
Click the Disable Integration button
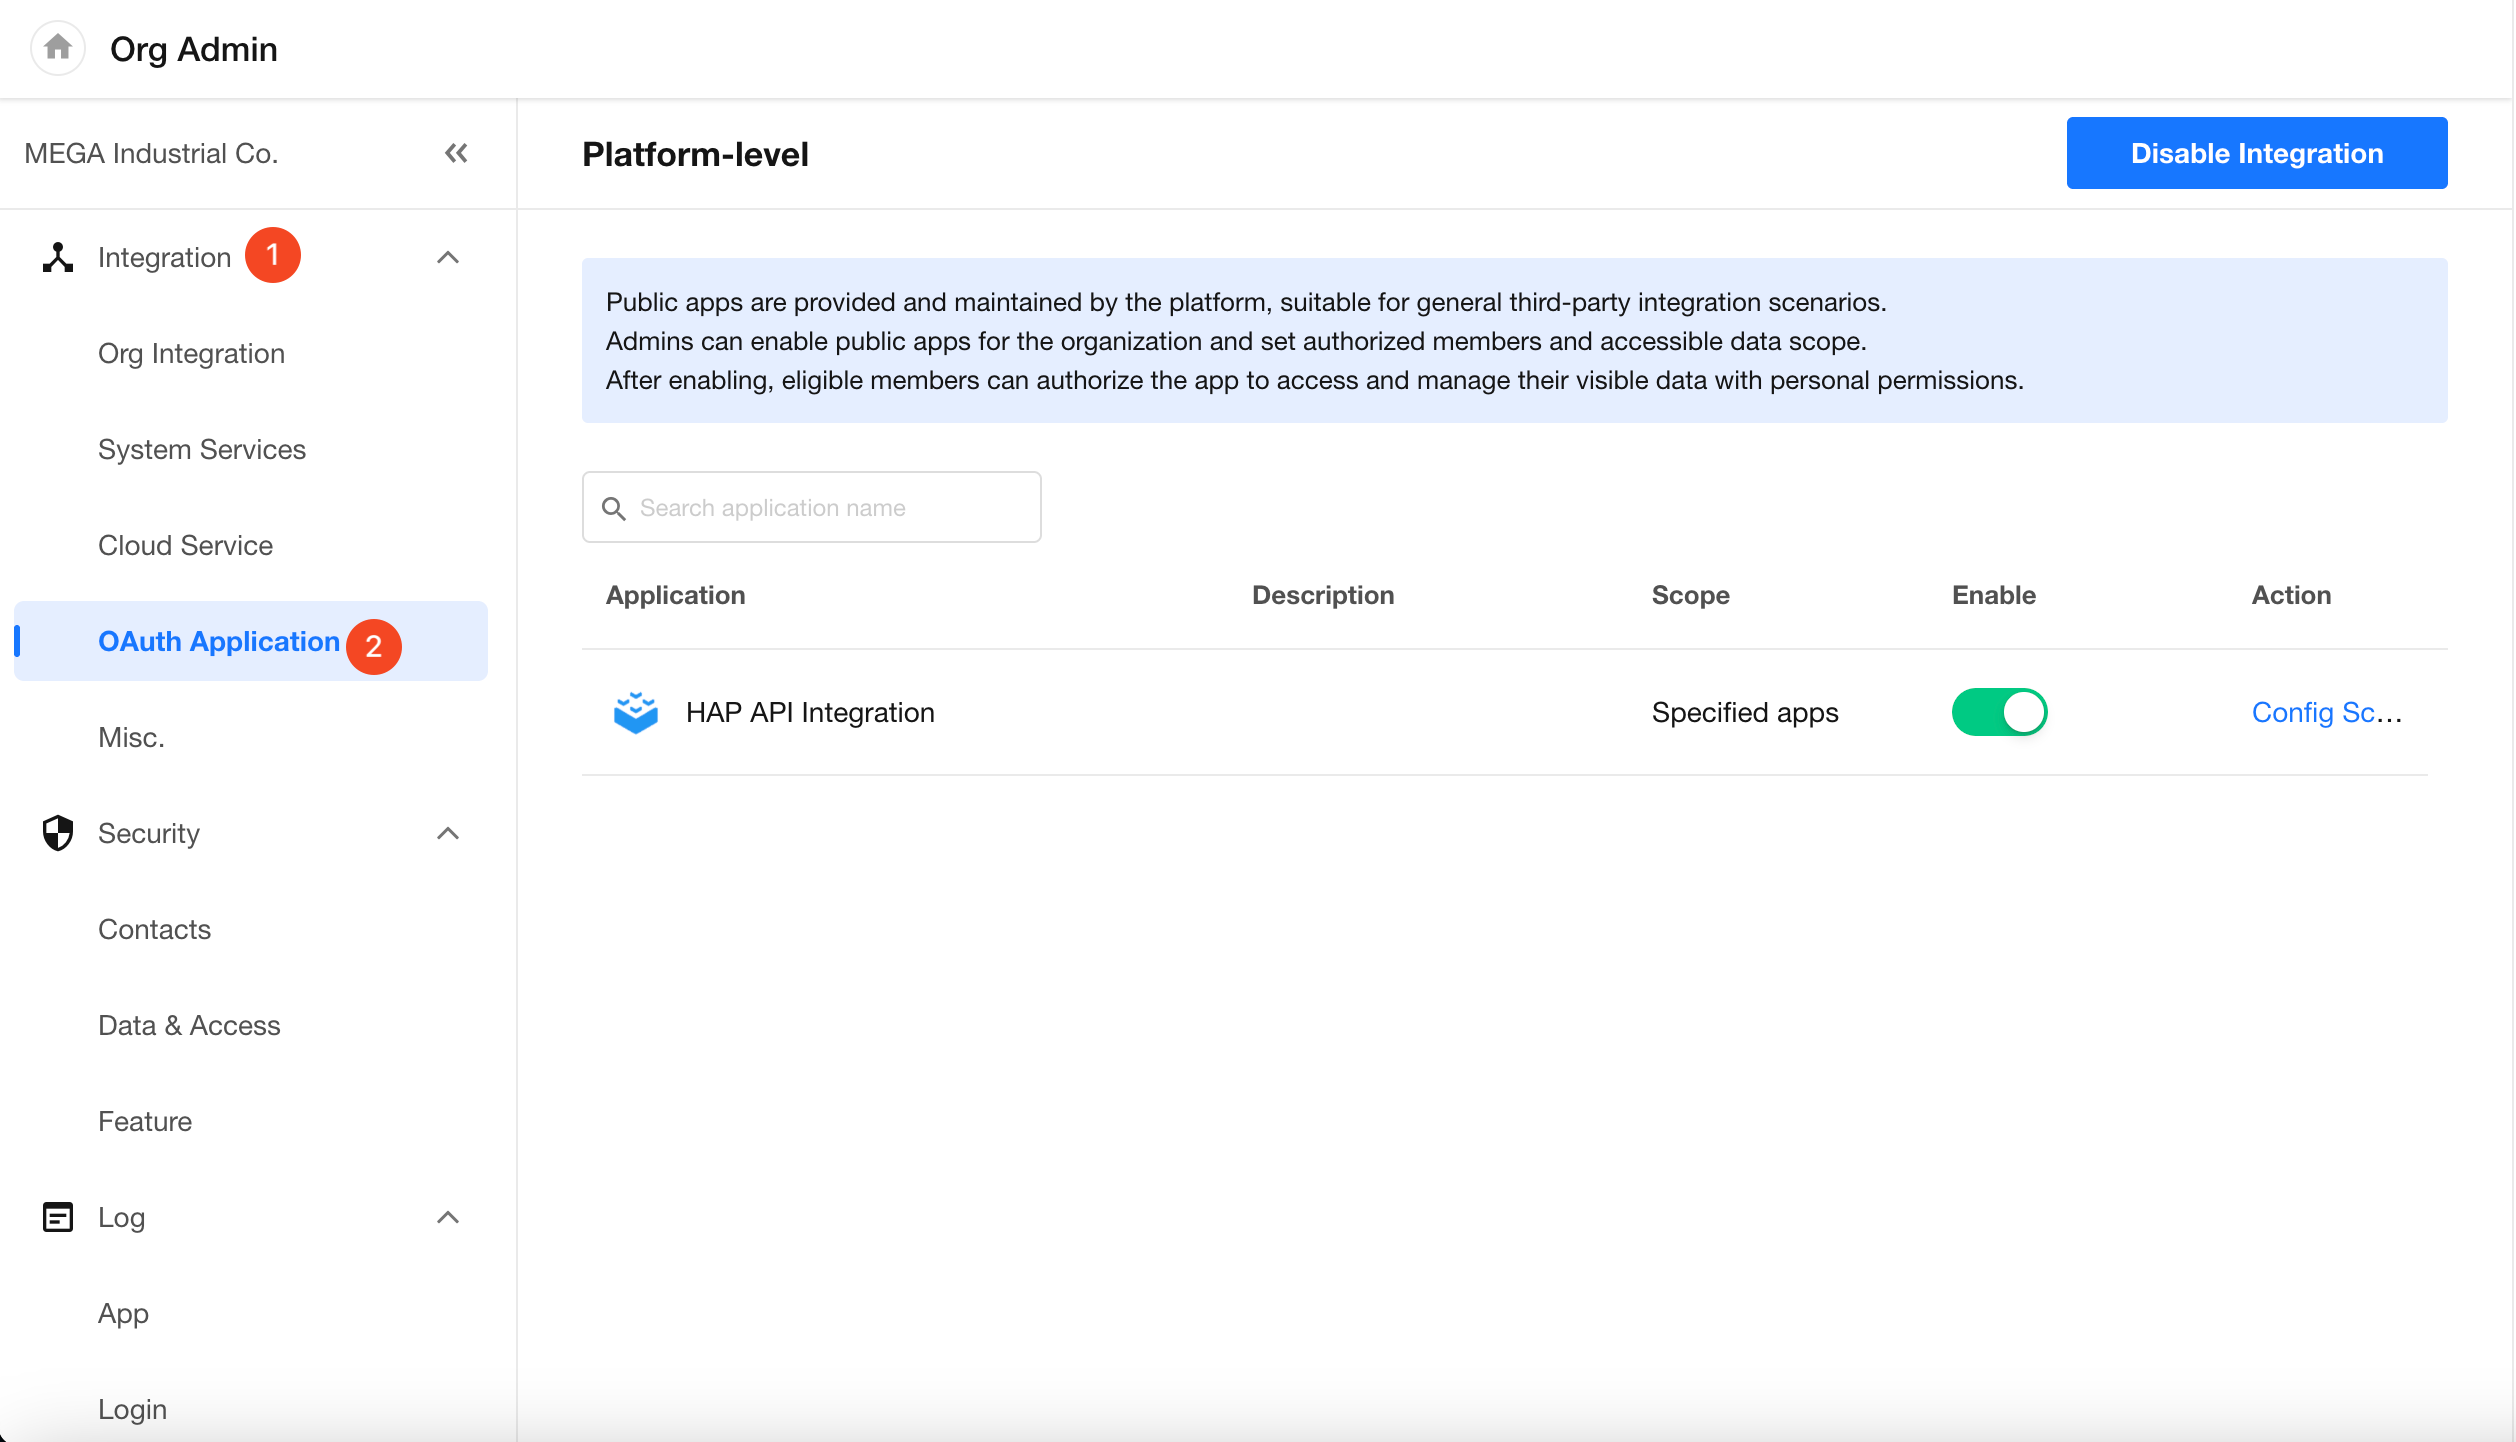click(x=2257, y=153)
